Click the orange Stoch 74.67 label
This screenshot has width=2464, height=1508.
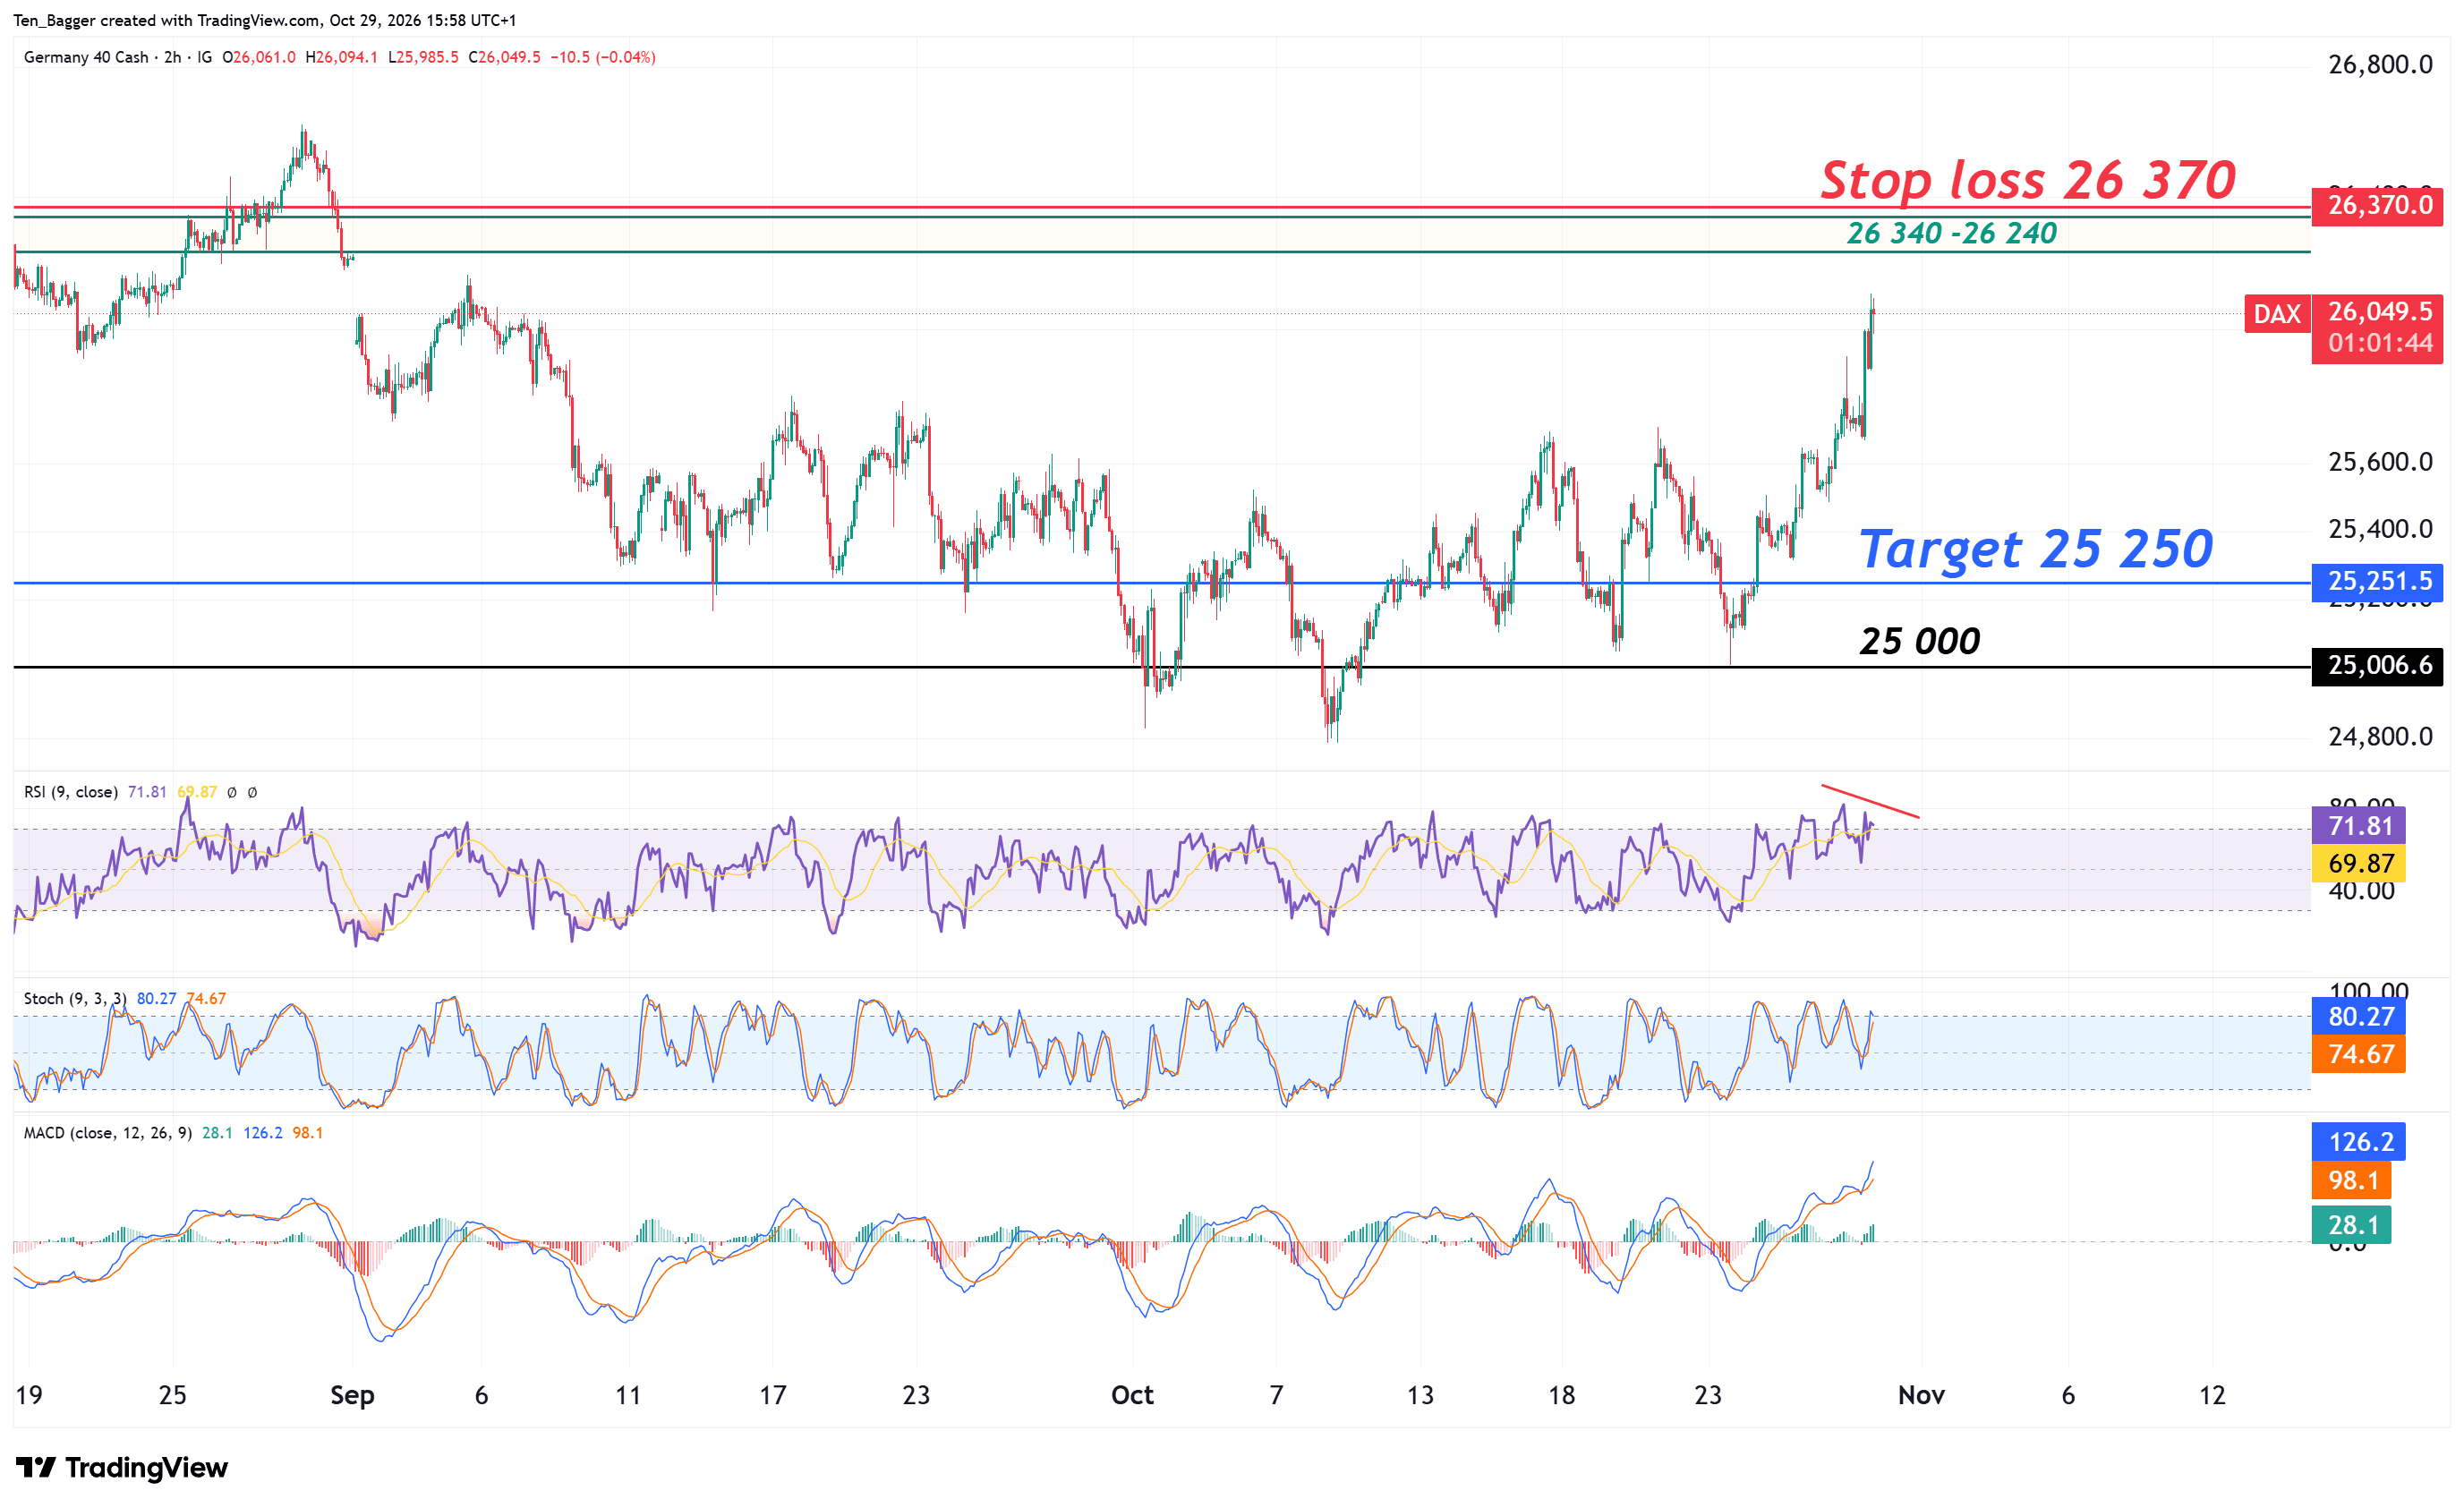pyautogui.click(x=2359, y=1054)
